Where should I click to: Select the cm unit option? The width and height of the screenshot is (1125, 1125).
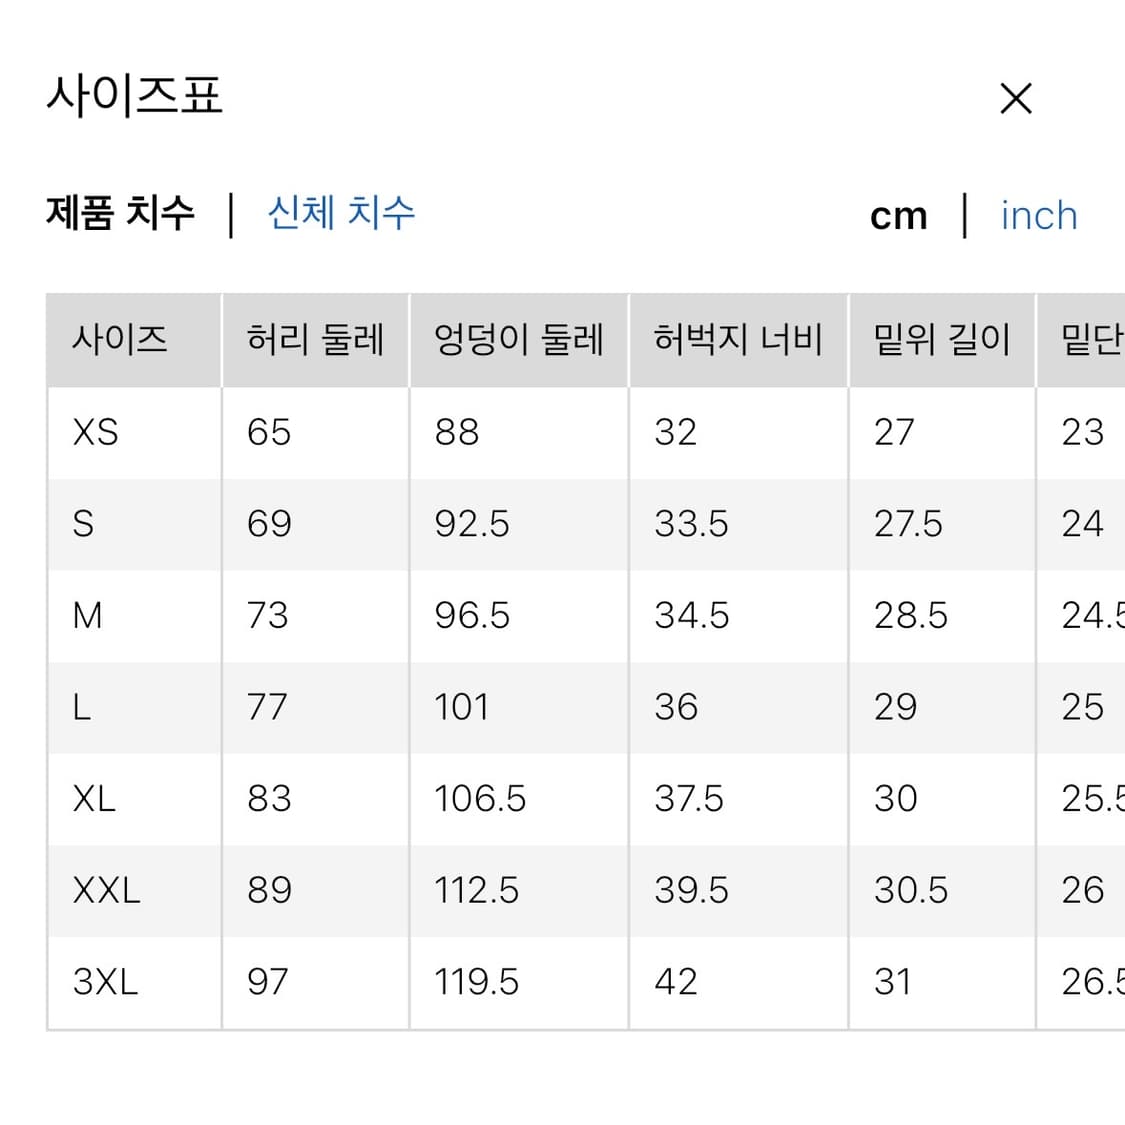[898, 216]
